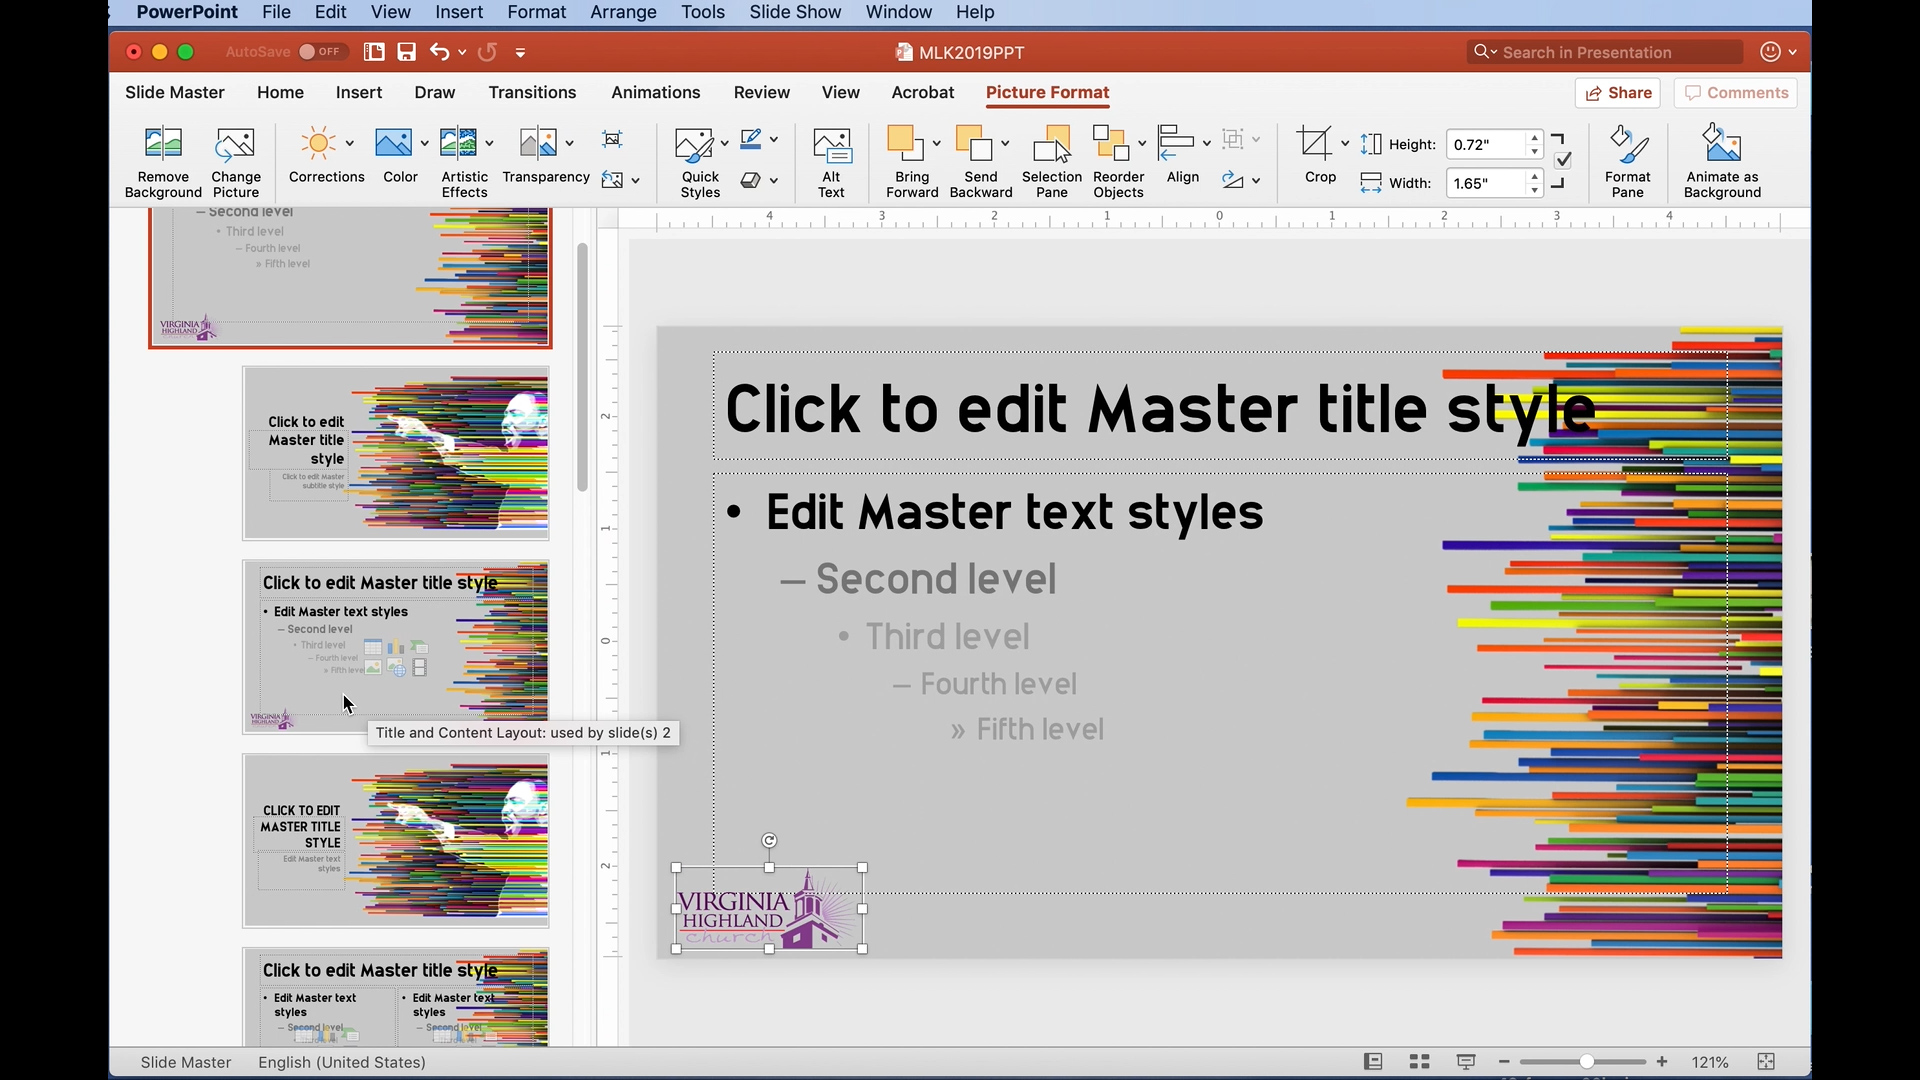Open the Slide Show menu
The height and width of the screenshot is (1080, 1920).
[794, 12]
